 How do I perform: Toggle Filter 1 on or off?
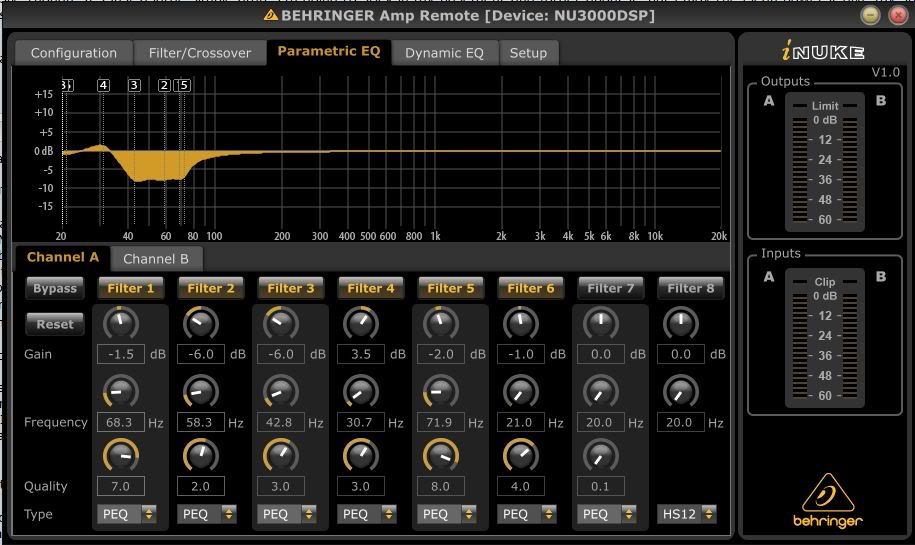click(x=130, y=288)
